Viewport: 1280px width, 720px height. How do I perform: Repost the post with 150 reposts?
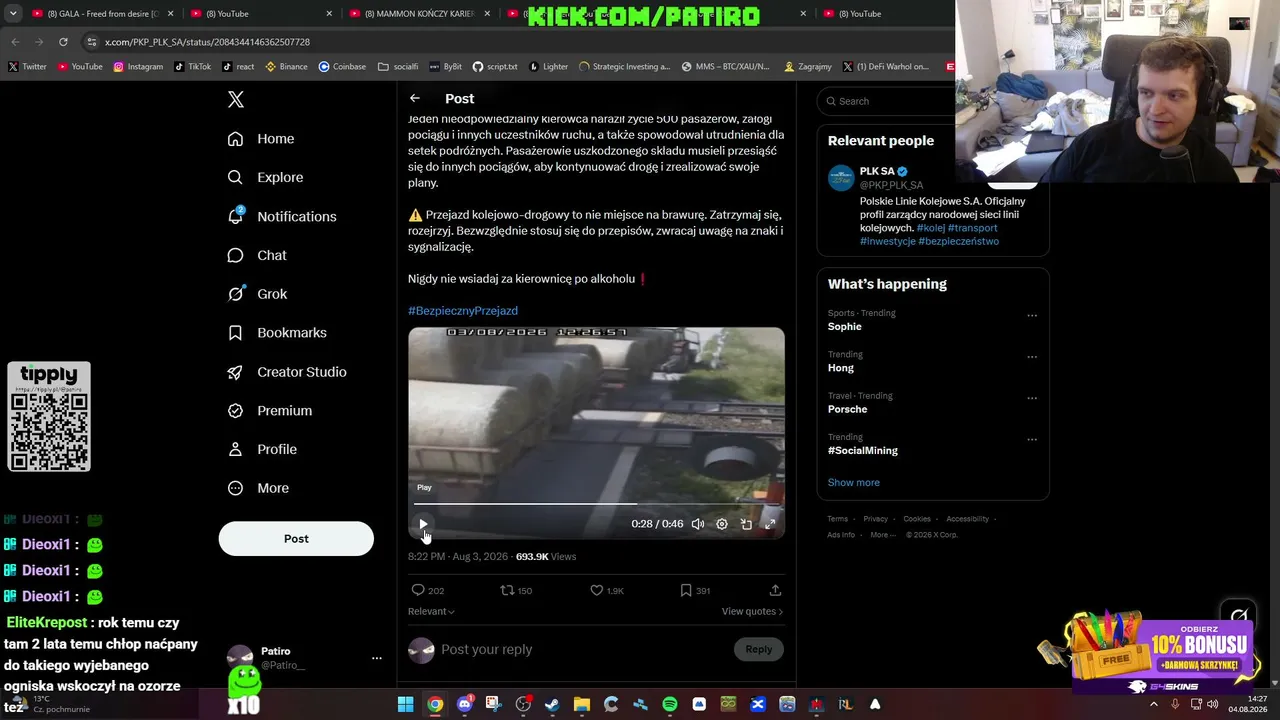click(x=516, y=590)
